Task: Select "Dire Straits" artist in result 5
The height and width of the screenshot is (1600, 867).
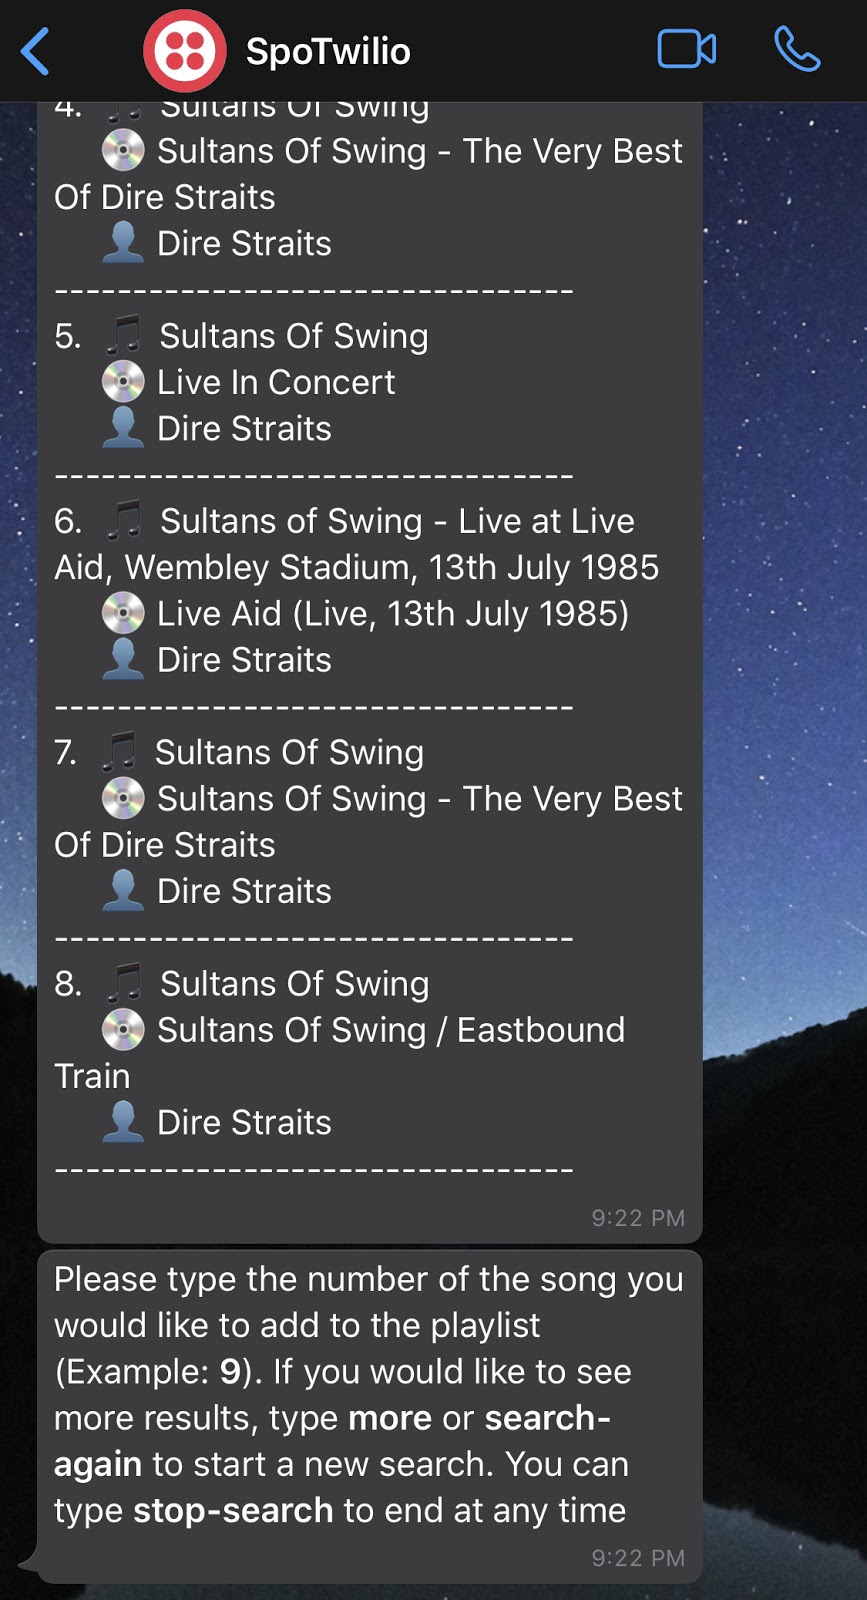Action: 244,428
